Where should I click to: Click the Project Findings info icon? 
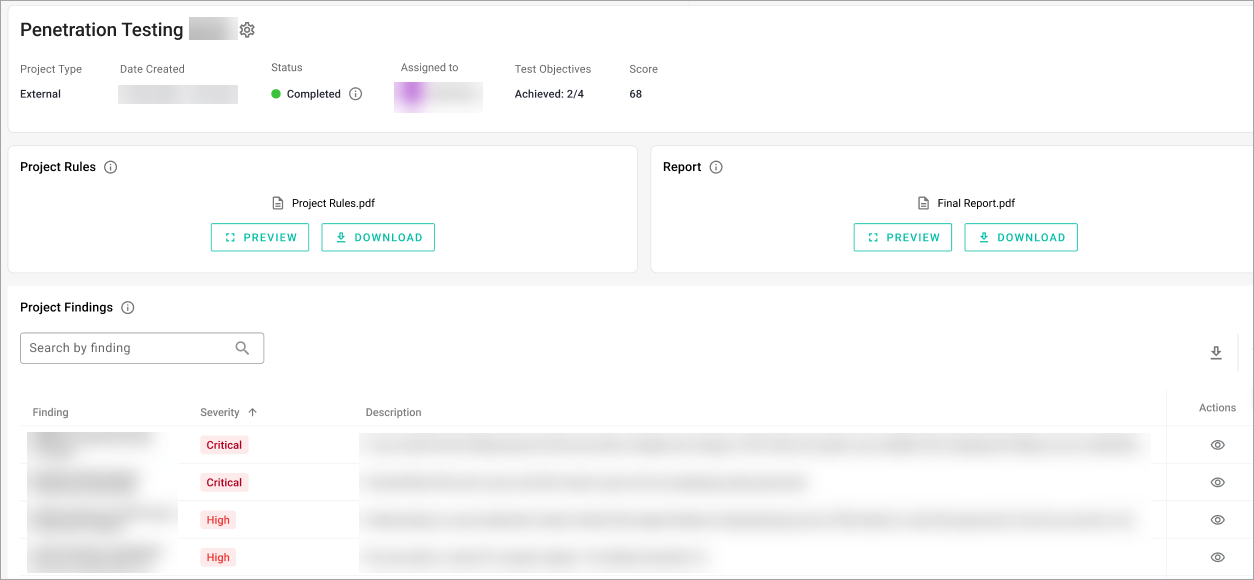click(x=127, y=308)
